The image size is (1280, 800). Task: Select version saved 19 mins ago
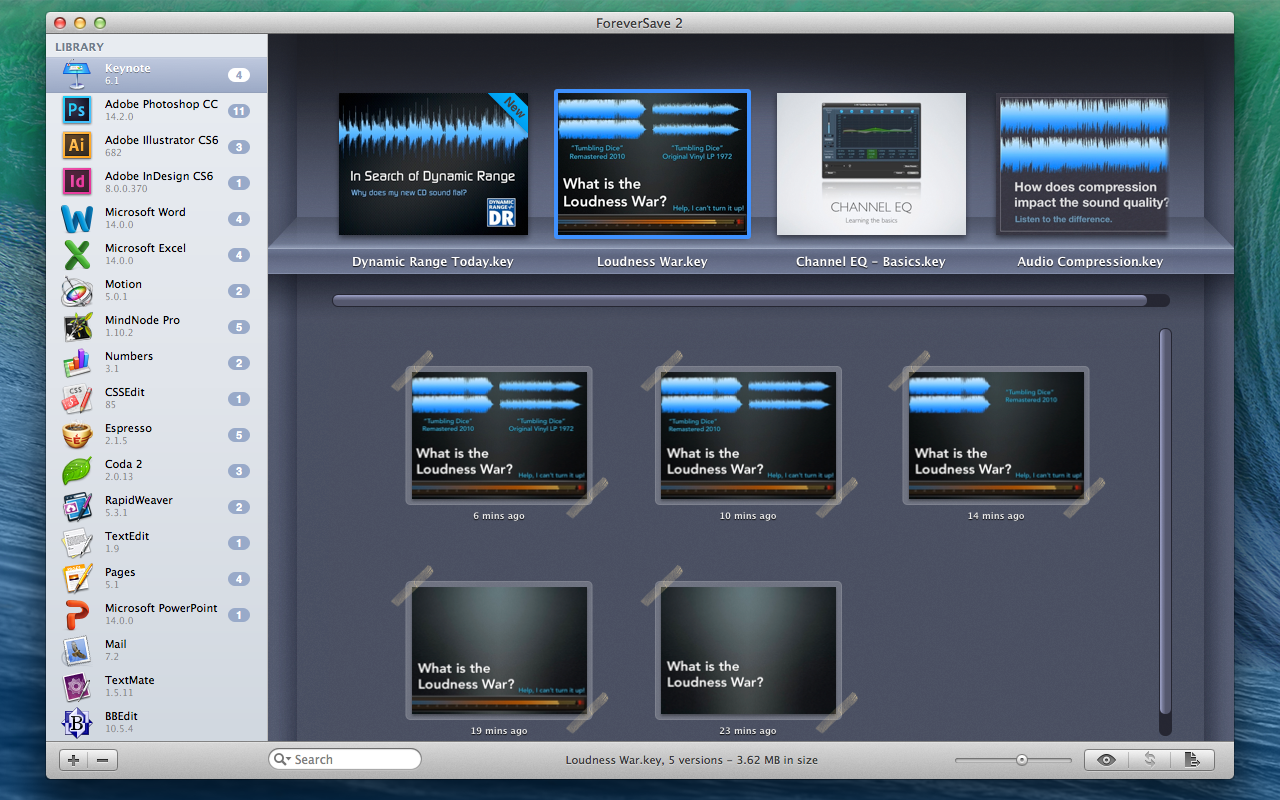pos(499,650)
